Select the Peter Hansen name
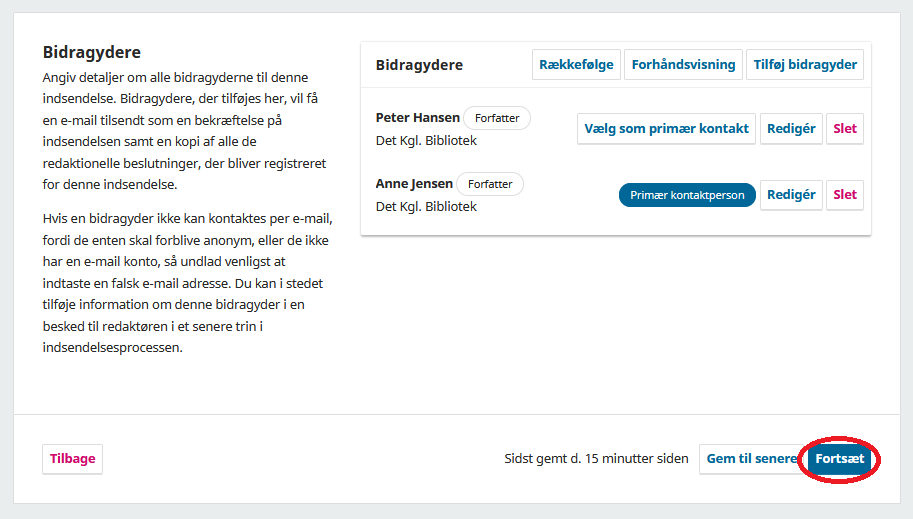Screen dimensions: 913x519 tap(417, 118)
